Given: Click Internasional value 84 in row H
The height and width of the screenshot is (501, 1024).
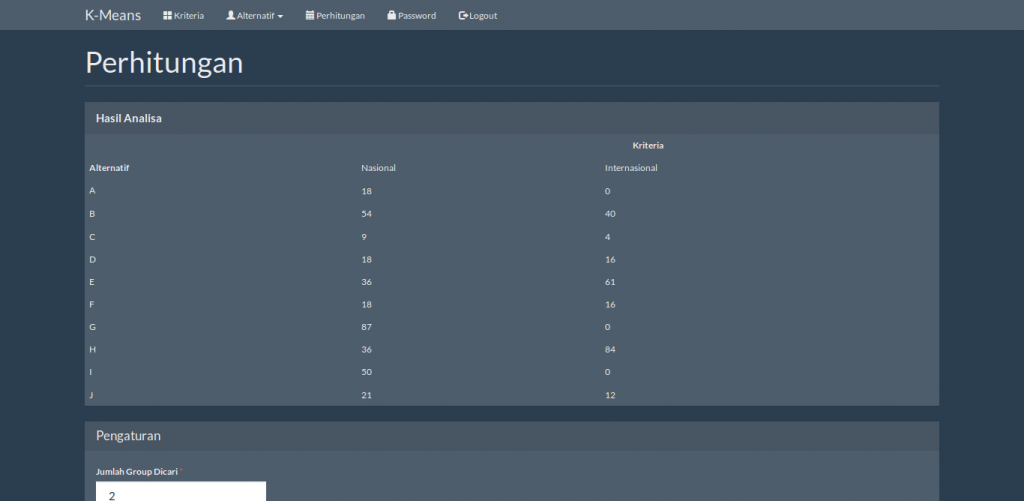Looking at the screenshot, I should pyautogui.click(x=610, y=349).
